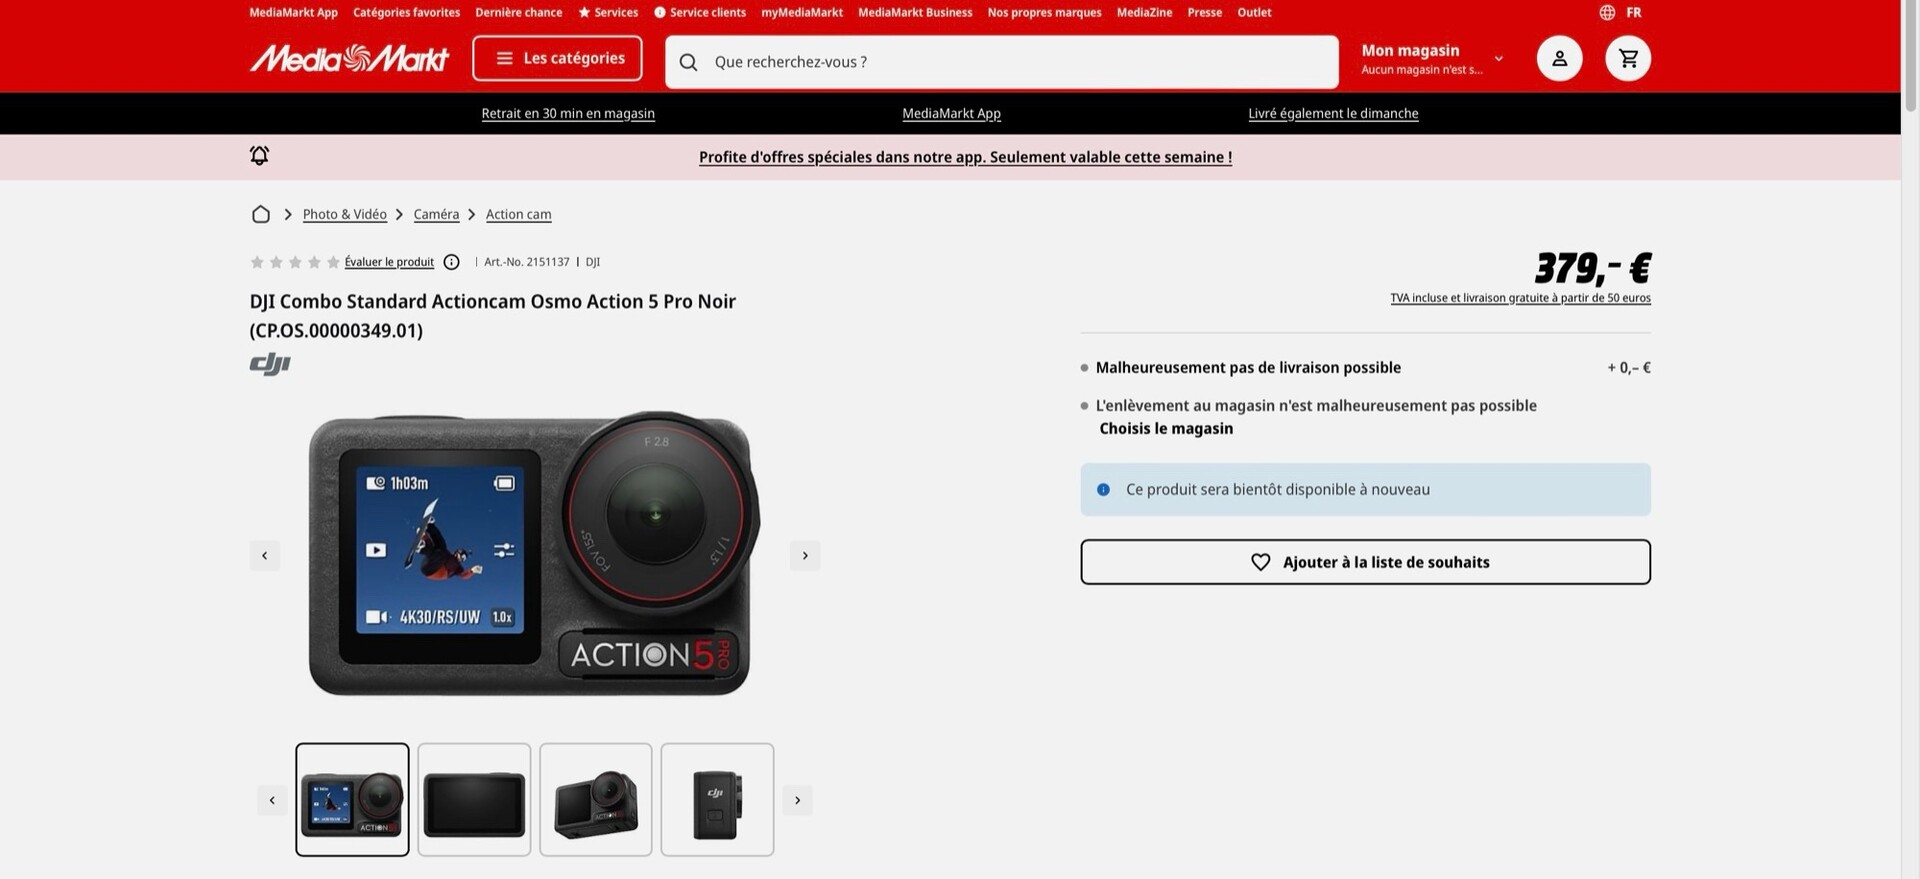Click the notification bell icon
The height and width of the screenshot is (879, 1920).
259,155
